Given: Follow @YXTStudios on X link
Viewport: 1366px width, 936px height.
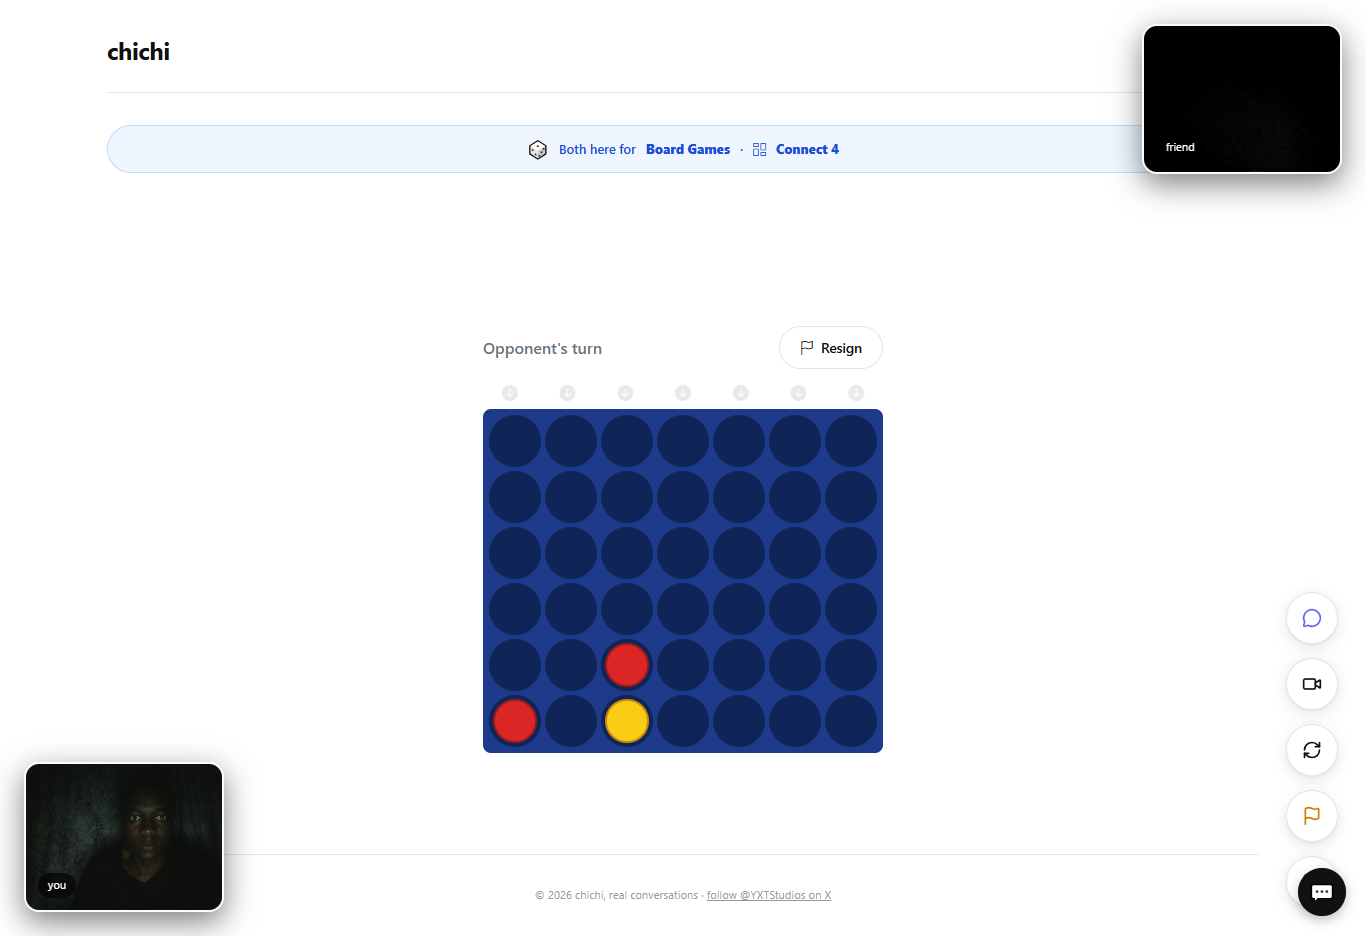Looking at the screenshot, I should coord(769,895).
